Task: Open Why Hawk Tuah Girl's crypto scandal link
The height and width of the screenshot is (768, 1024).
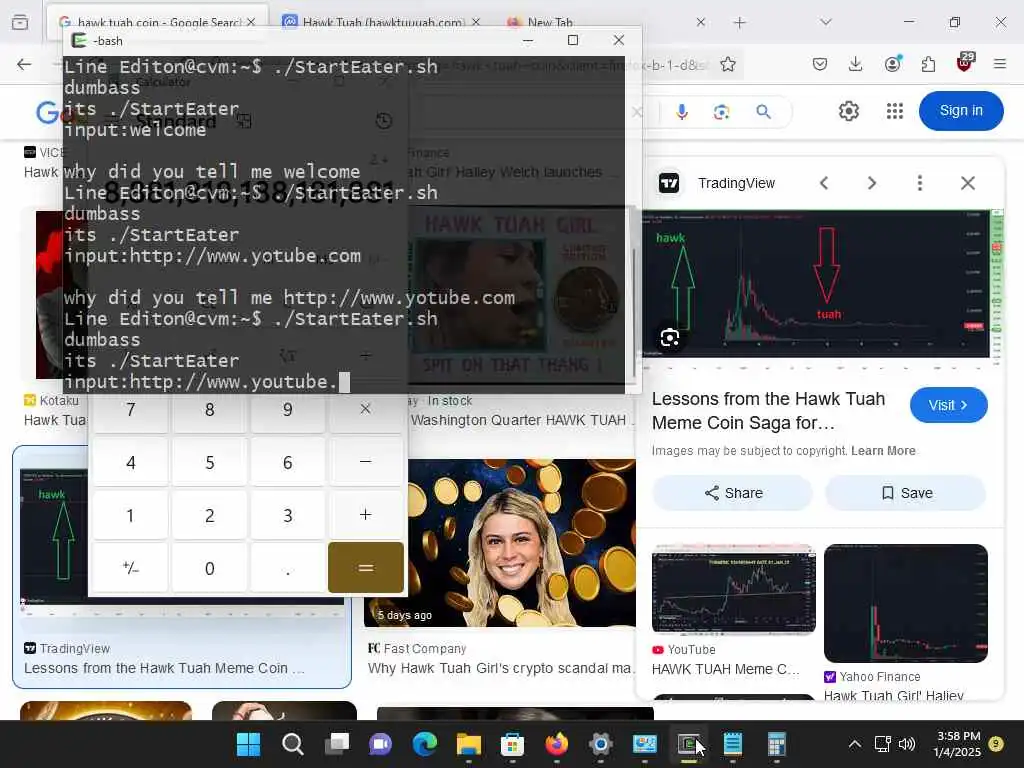Action: pyautogui.click(x=500, y=668)
